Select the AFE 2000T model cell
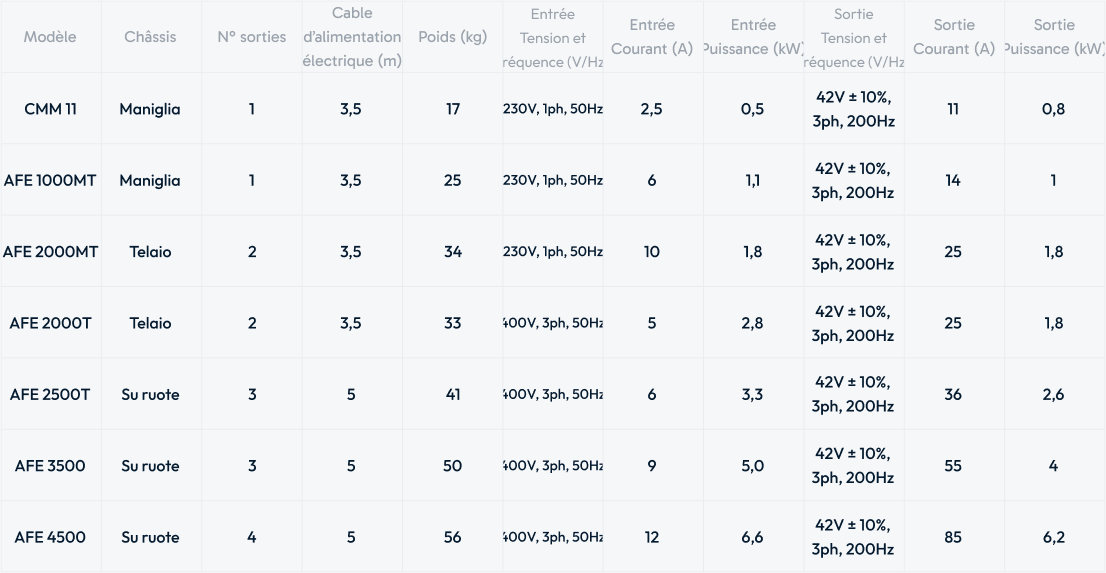Viewport: 1106px width, 573px height. (x=50, y=322)
